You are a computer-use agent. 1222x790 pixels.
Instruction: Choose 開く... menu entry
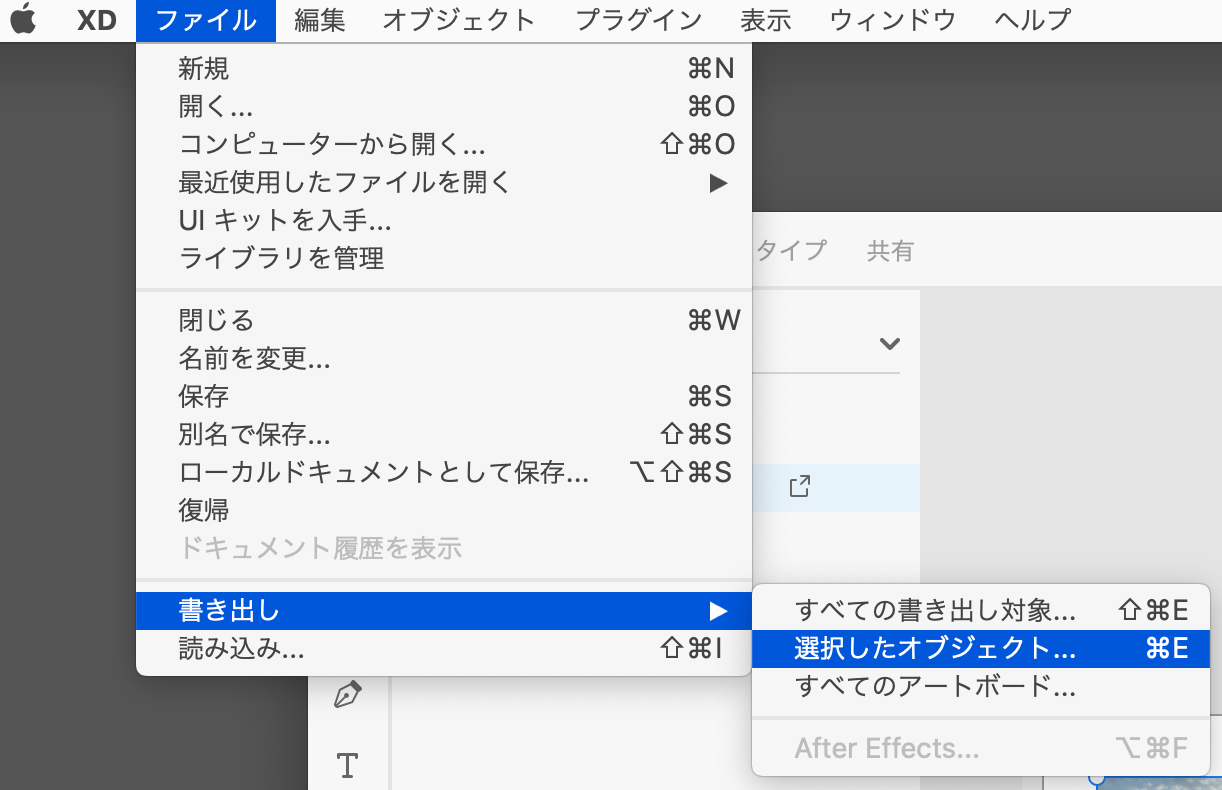(443, 106)
